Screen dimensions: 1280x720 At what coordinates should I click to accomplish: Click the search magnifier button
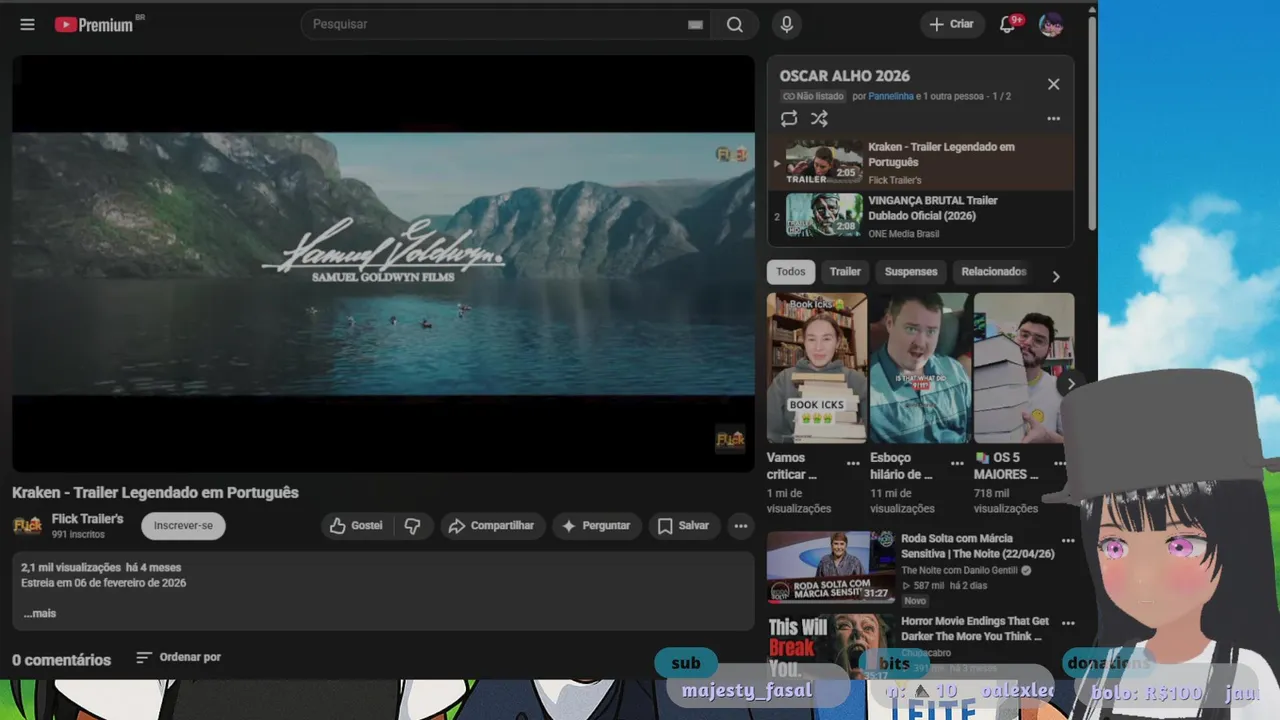click(735, 24)
